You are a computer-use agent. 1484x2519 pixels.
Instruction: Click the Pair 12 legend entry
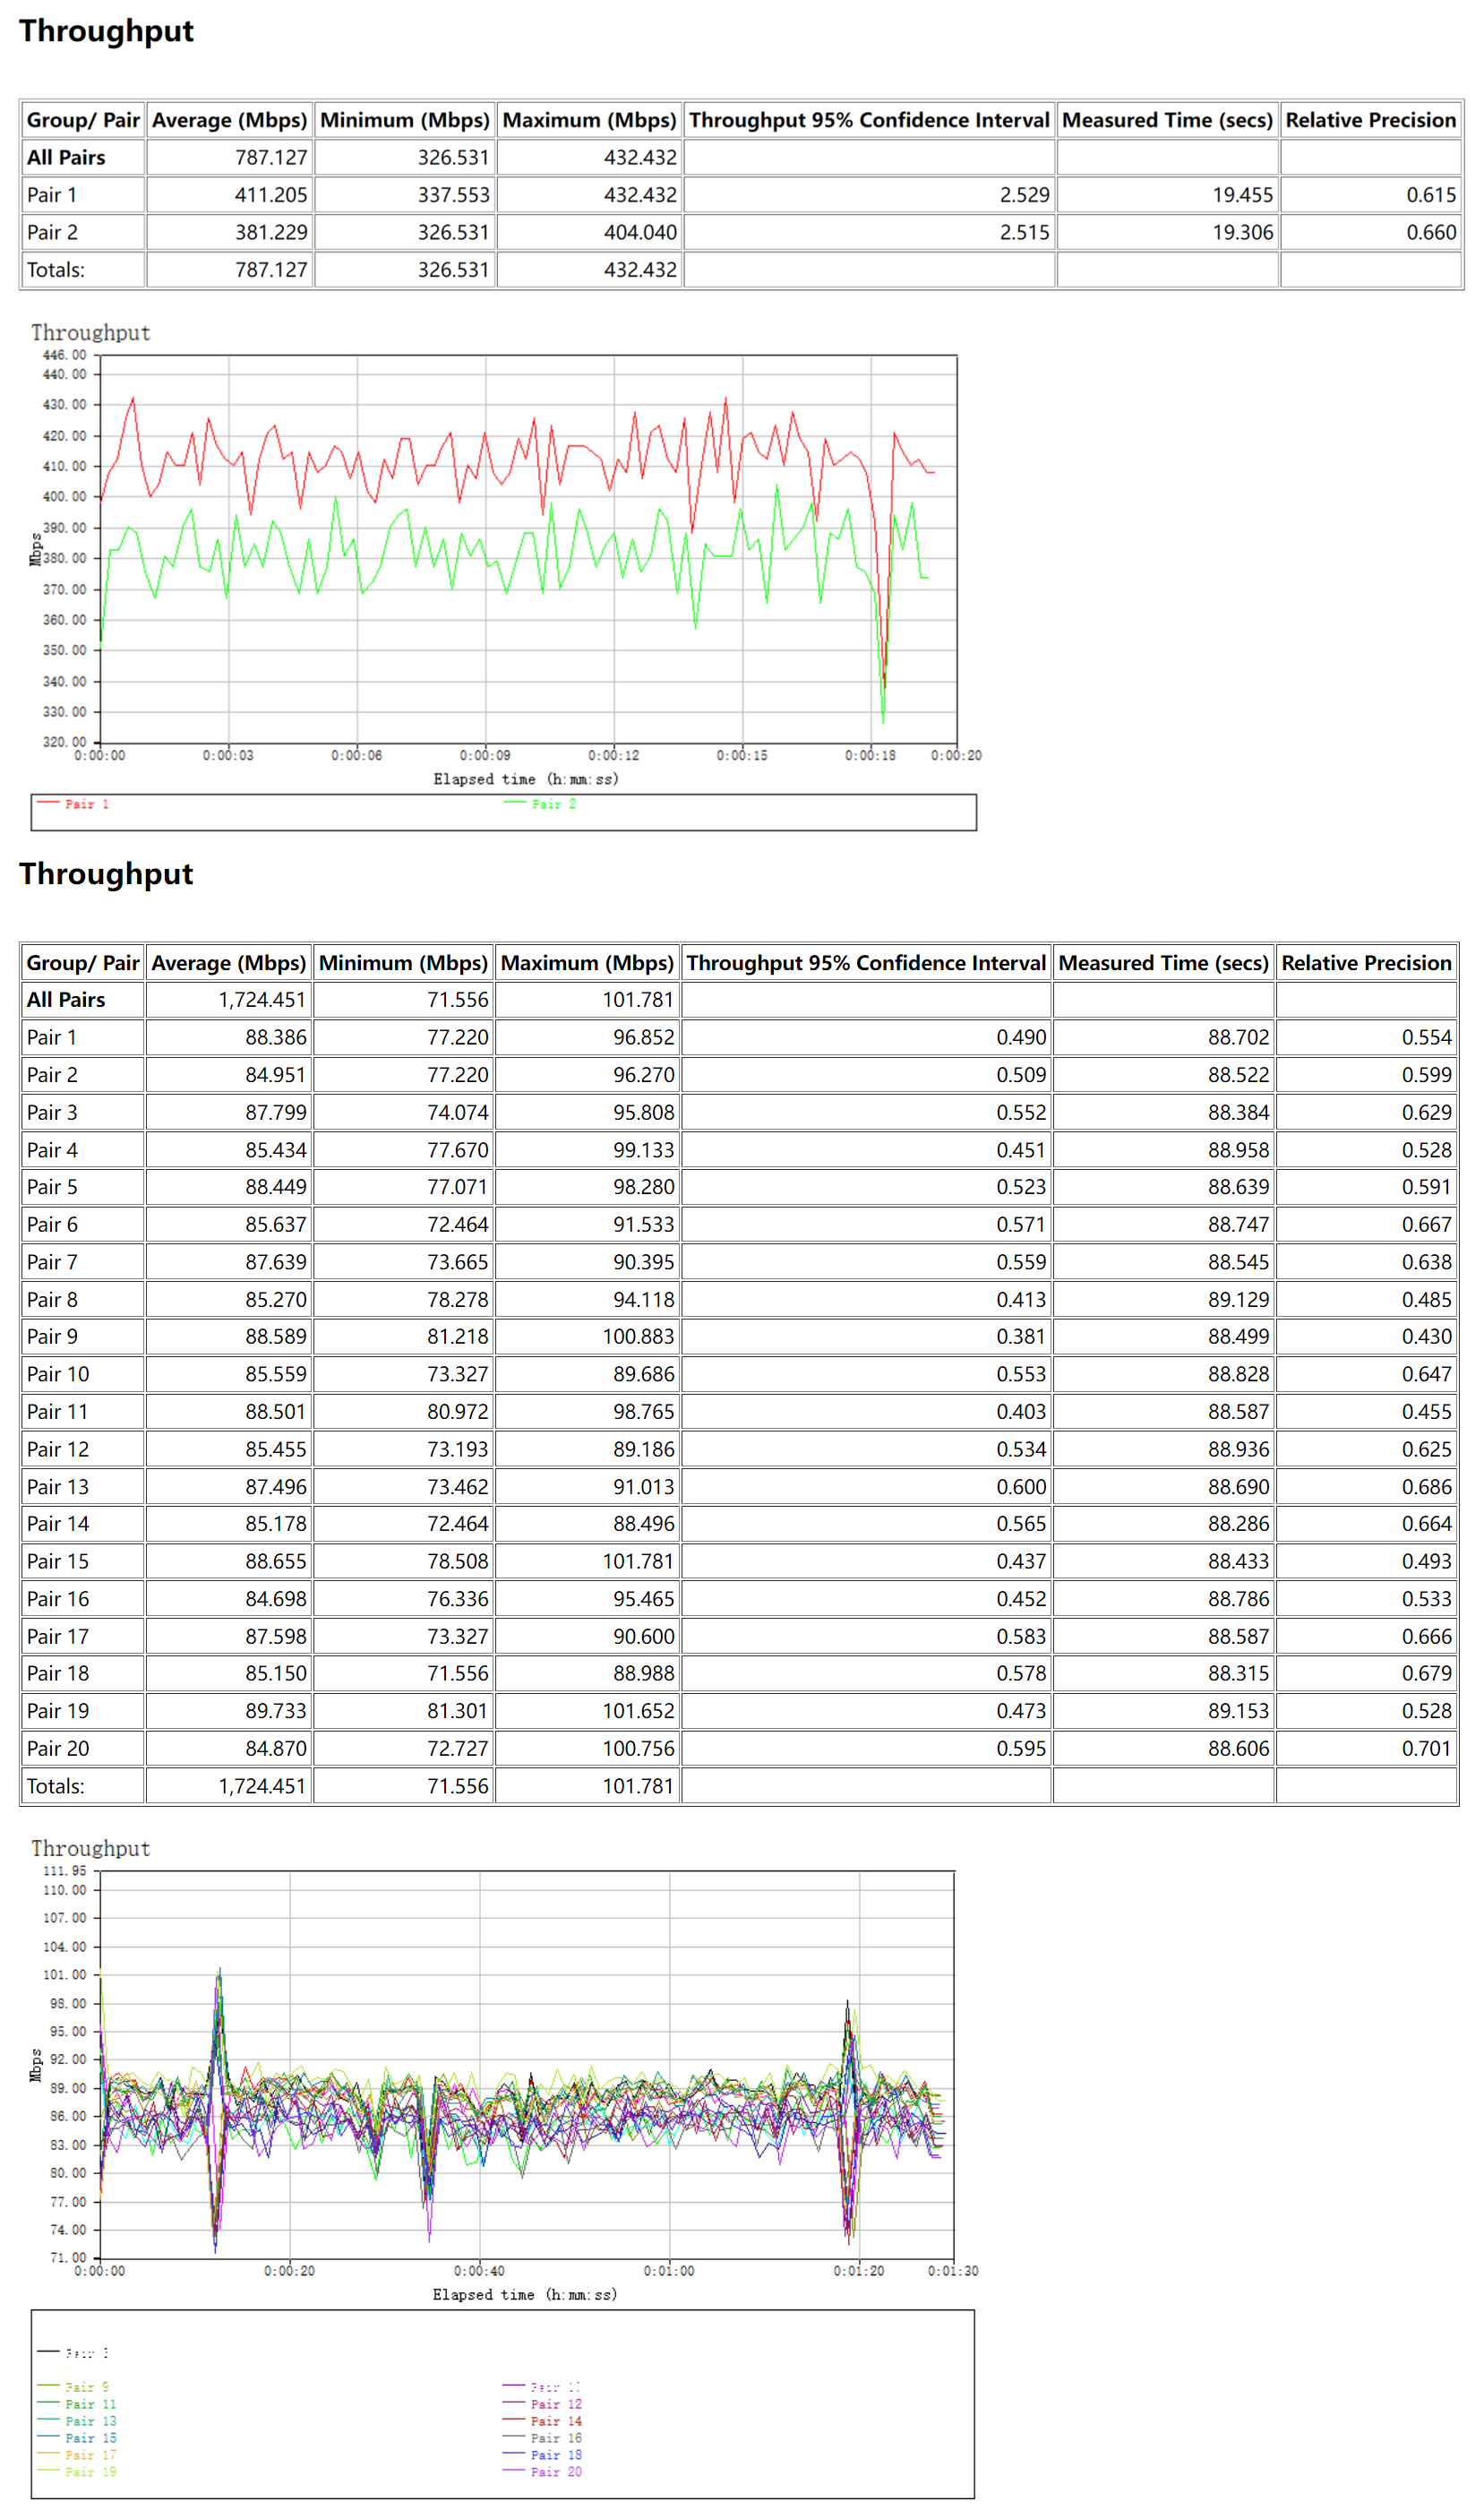[542, 2404]
